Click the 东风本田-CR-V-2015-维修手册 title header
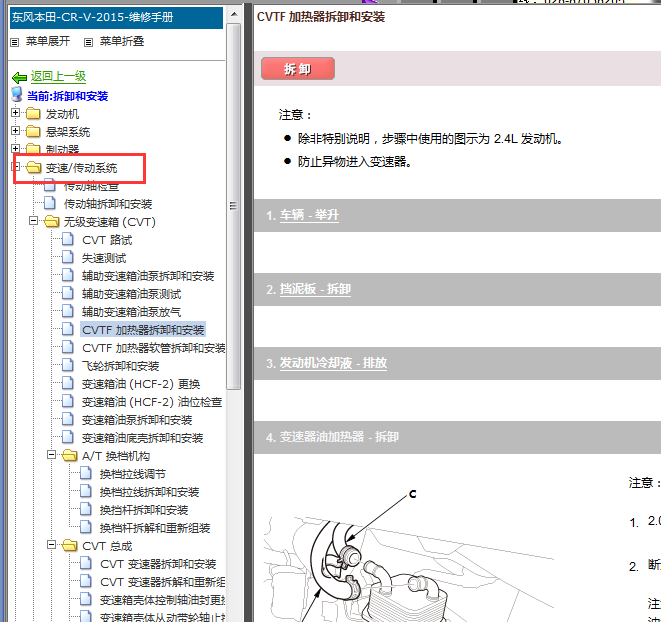The image size is (661, 622). 116,17
